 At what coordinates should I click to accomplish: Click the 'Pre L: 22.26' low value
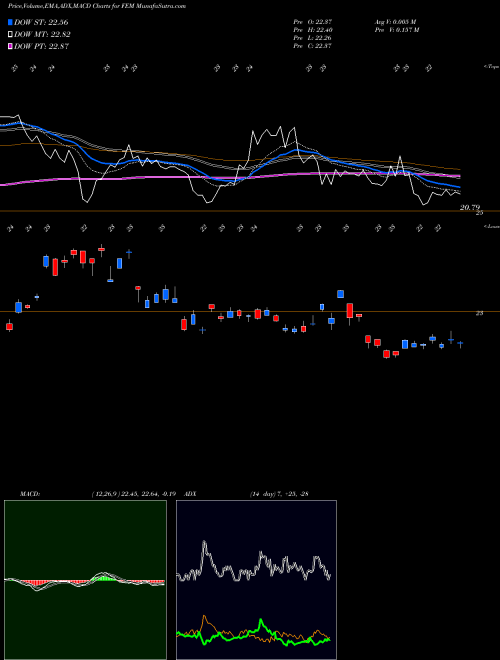[x=312, y=38]
